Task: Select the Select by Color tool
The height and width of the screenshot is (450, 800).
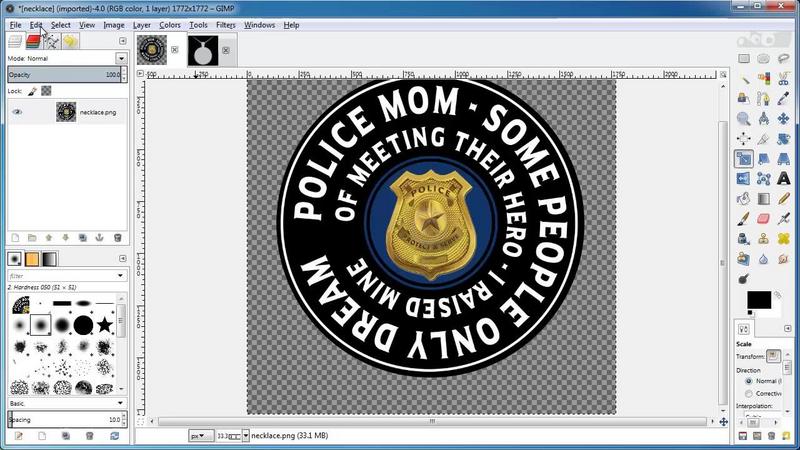Action: tap(763, 79)
